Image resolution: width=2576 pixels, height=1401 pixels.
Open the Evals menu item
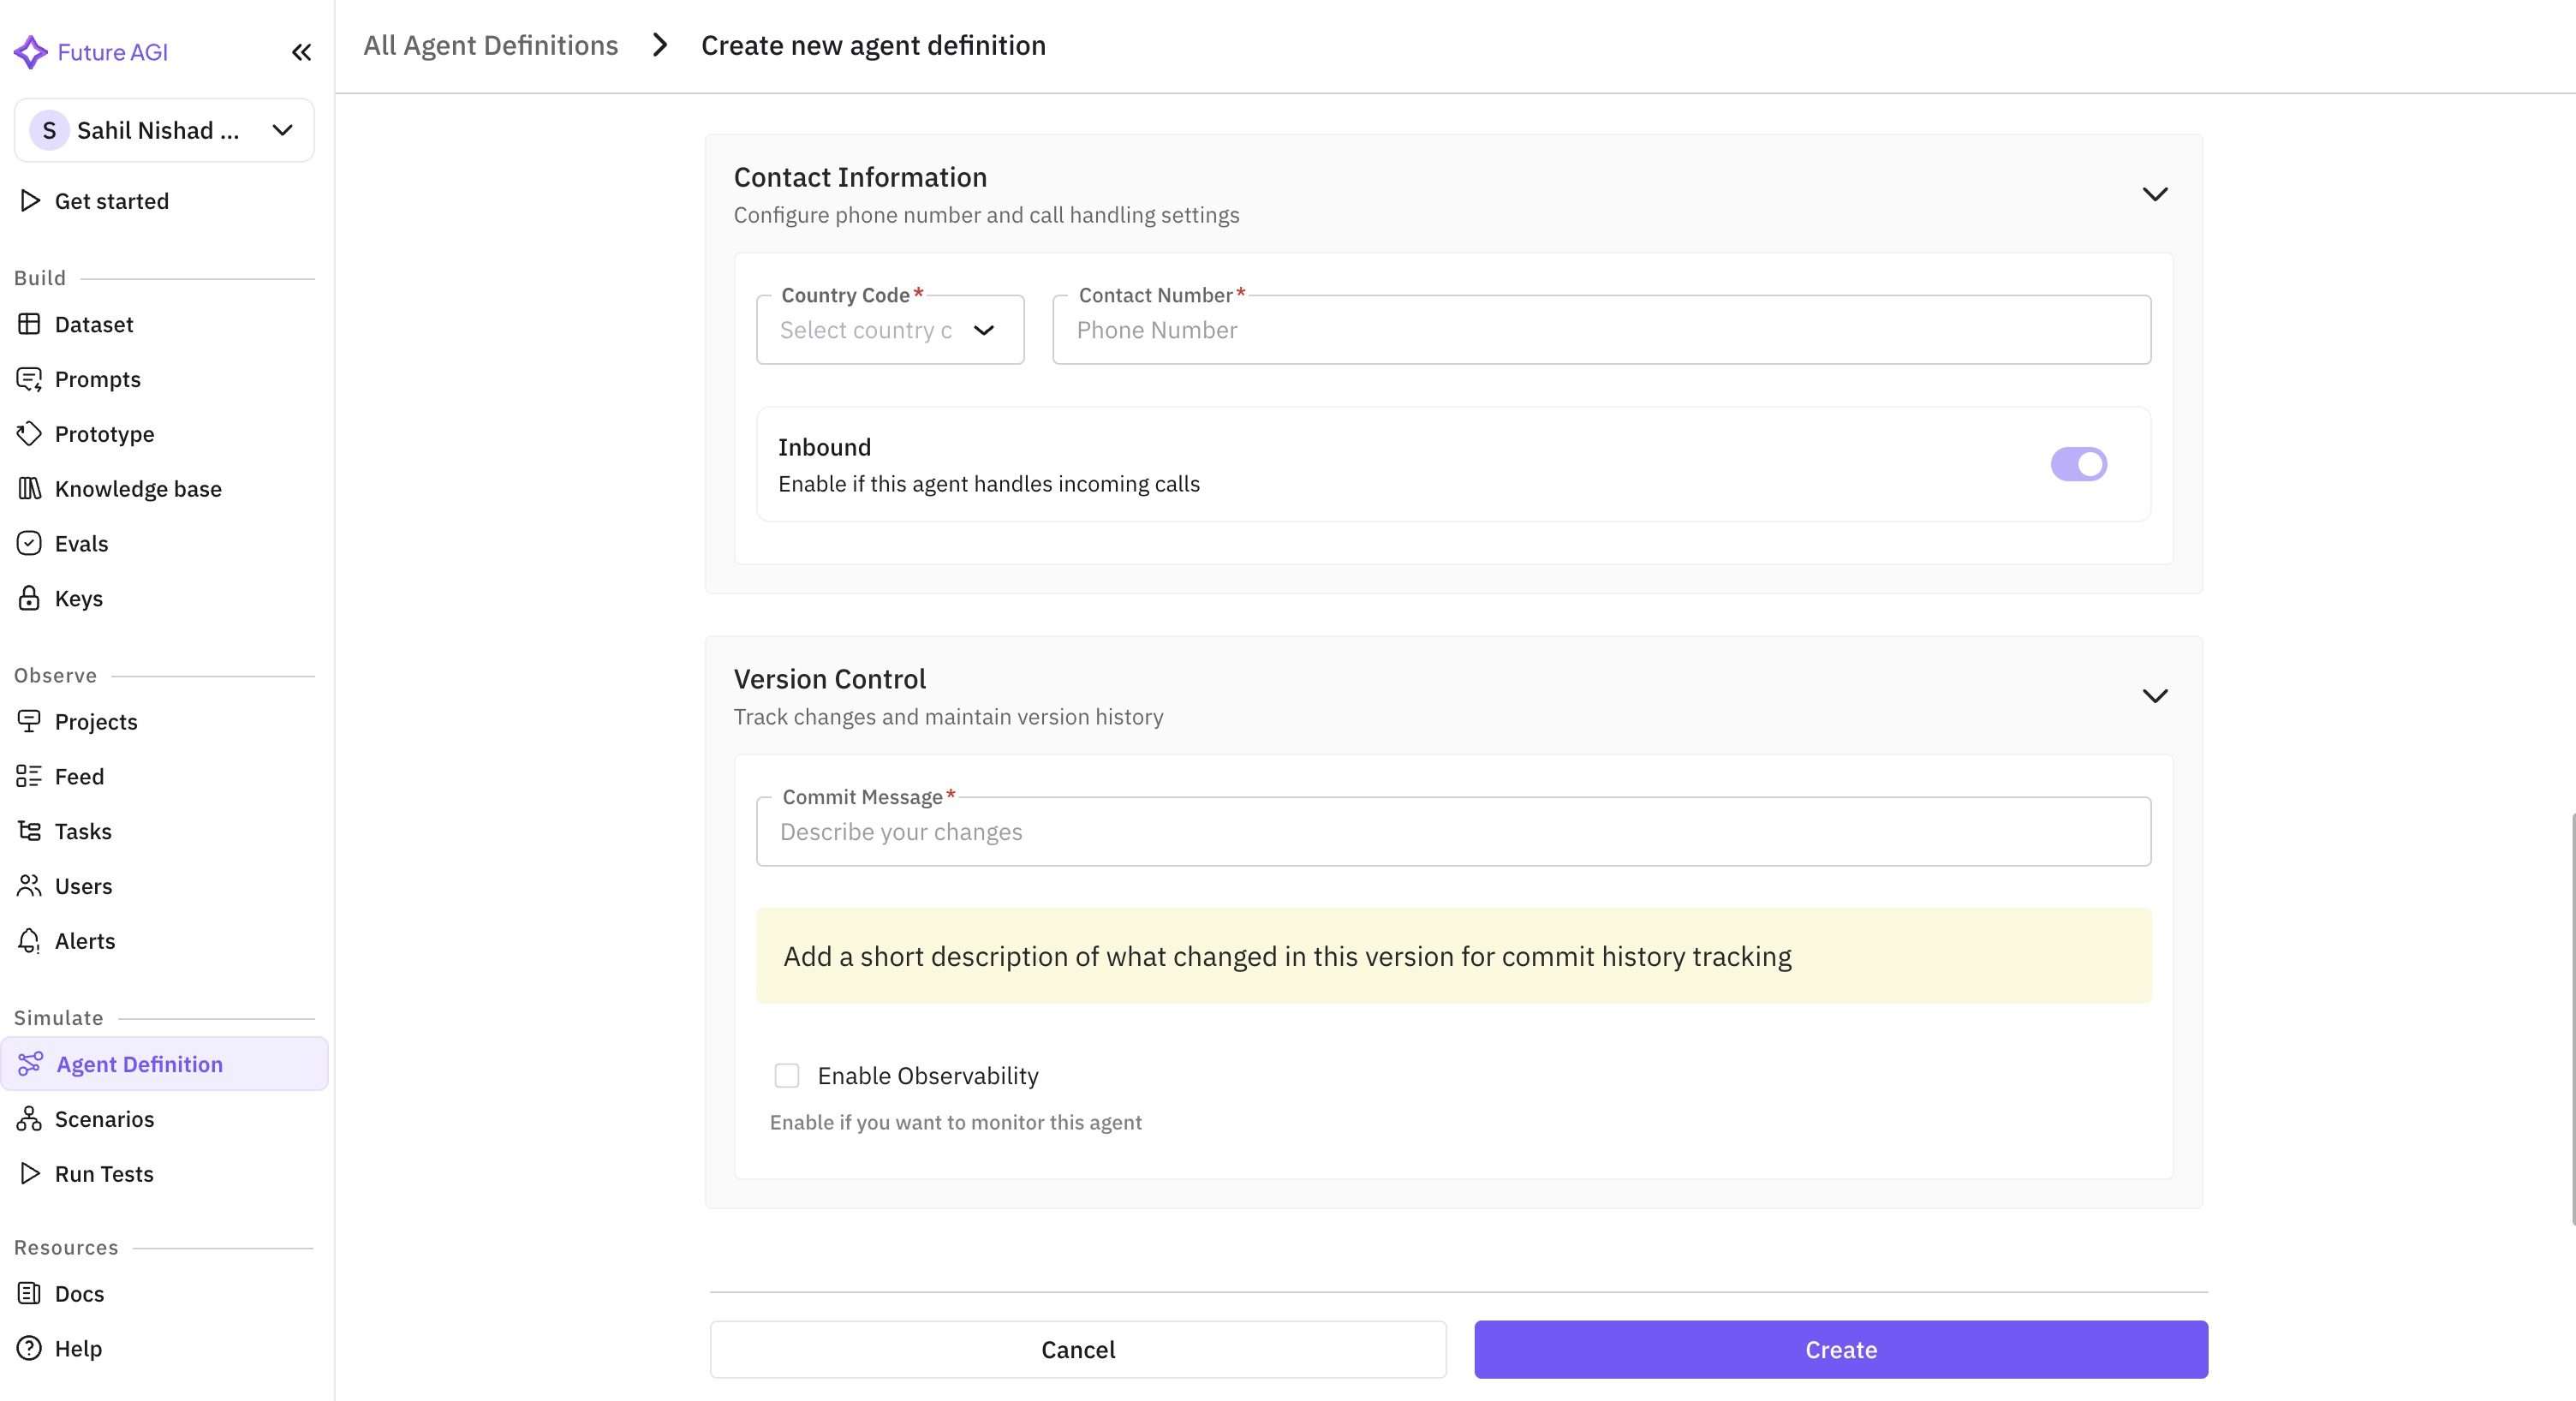(x=81, y=543)
